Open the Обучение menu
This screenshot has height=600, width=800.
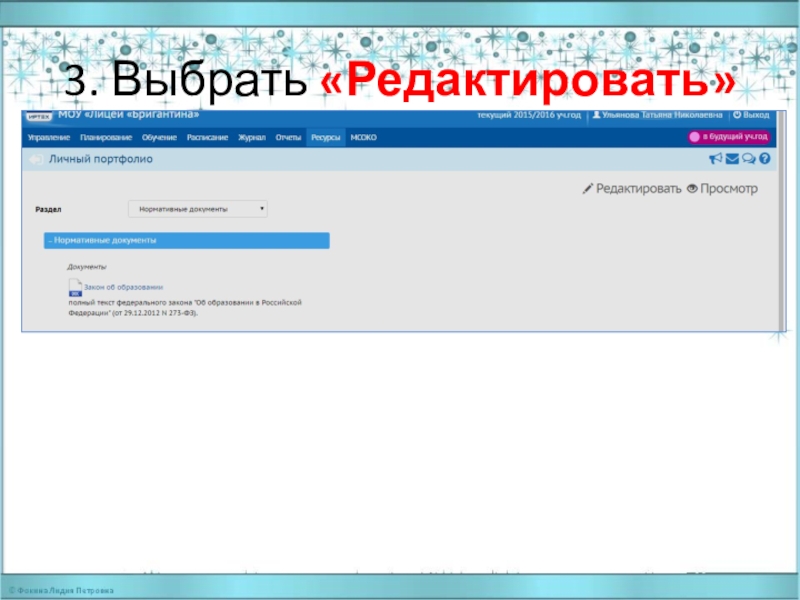(x=159, y=137)
